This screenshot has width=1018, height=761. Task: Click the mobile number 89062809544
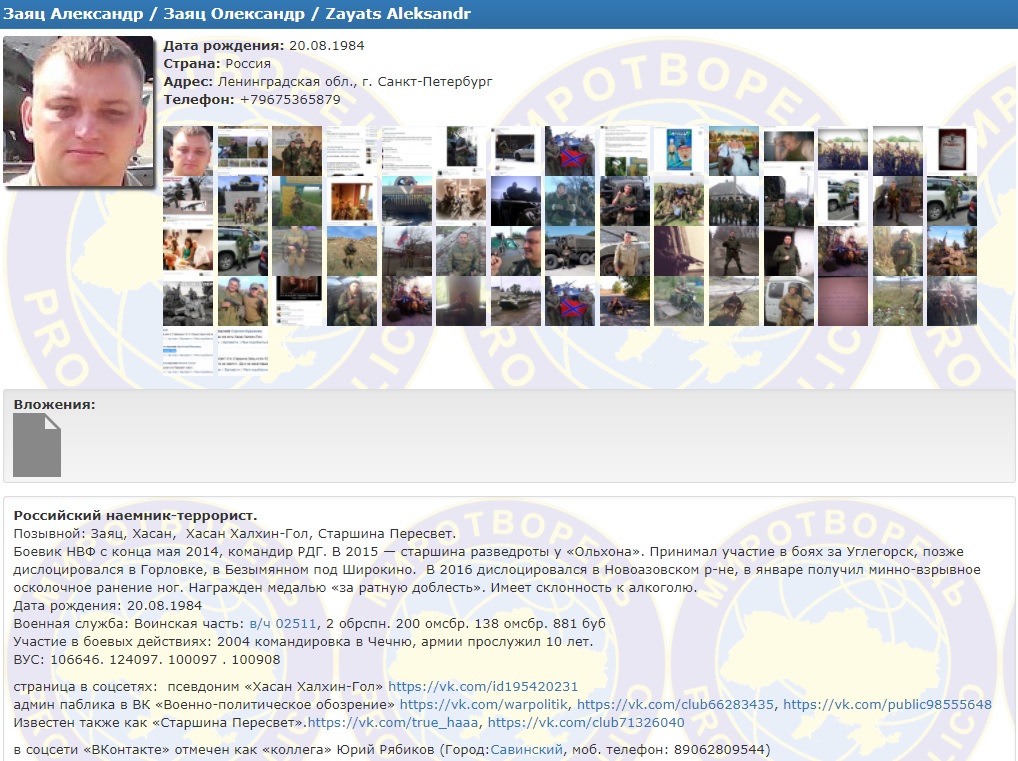pyautogui.click(x=719, y=749)
